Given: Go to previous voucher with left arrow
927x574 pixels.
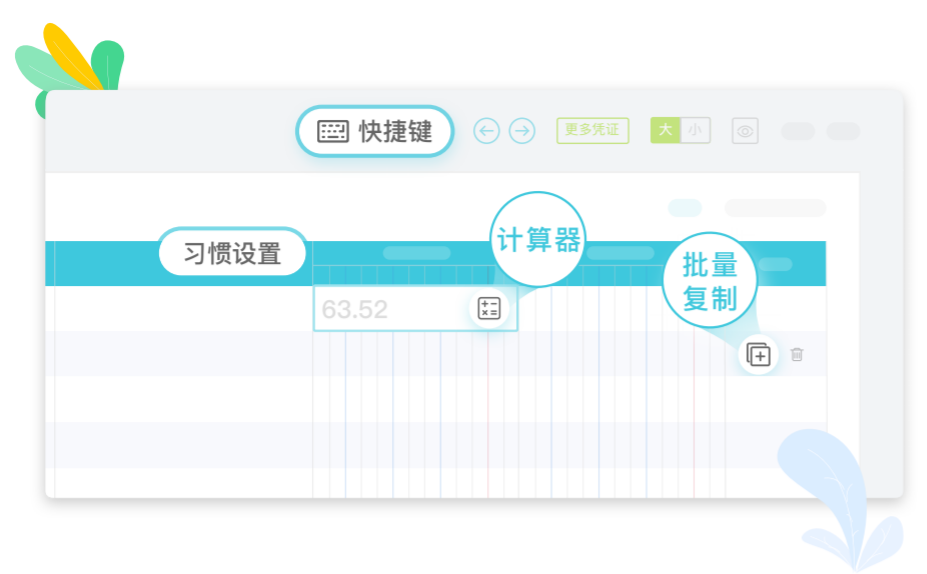Looking at the screenshot, I should click(487, 131).
